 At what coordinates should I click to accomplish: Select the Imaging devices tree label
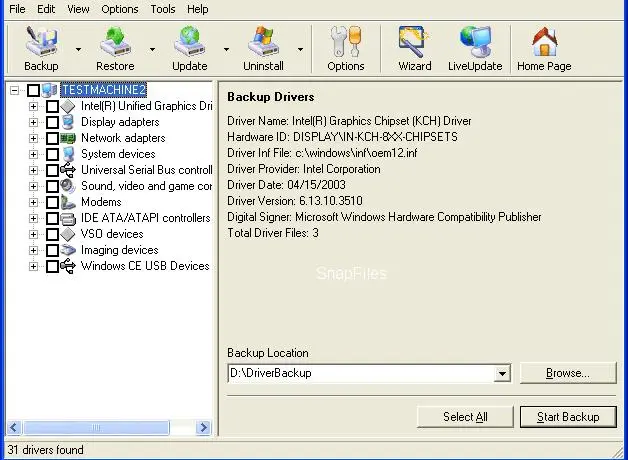[119, 250]
